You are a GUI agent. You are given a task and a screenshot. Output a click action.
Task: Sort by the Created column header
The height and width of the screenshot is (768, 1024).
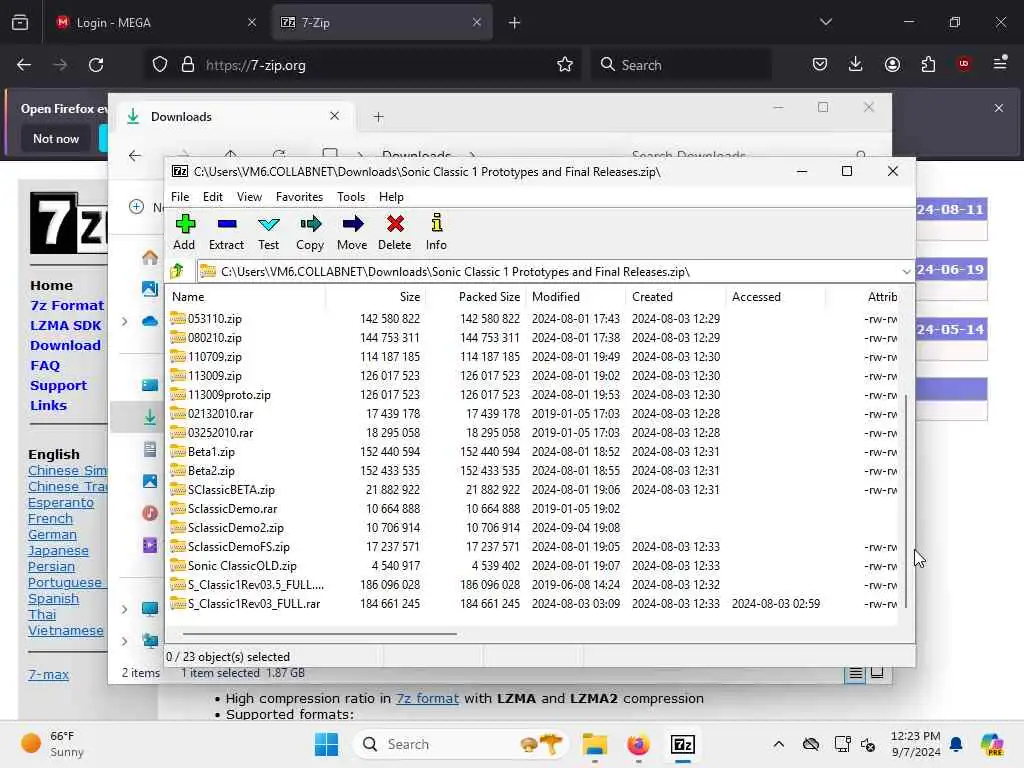(x=676, y=296)
